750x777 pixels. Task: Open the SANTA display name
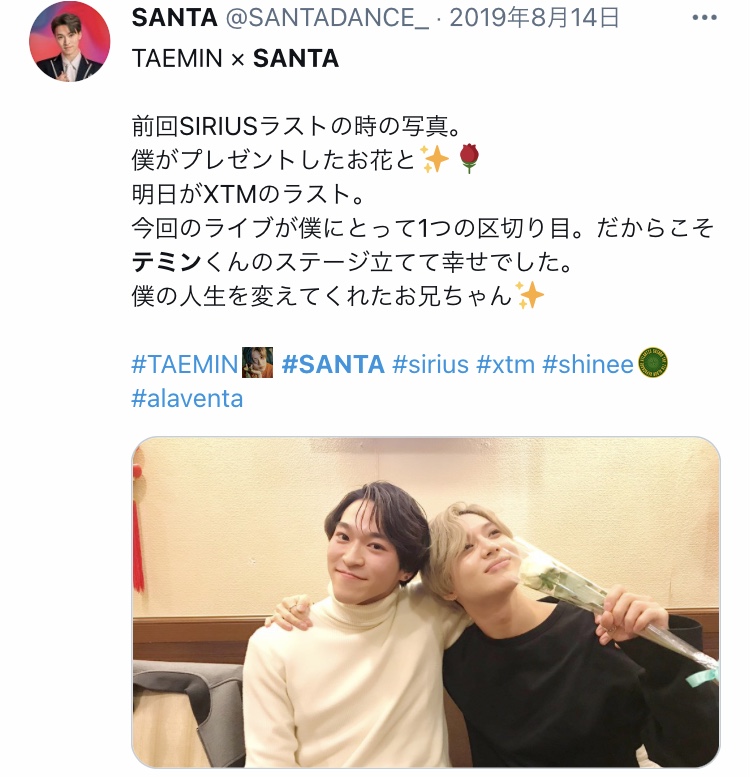pyautogui.click(x=174, y=18)
